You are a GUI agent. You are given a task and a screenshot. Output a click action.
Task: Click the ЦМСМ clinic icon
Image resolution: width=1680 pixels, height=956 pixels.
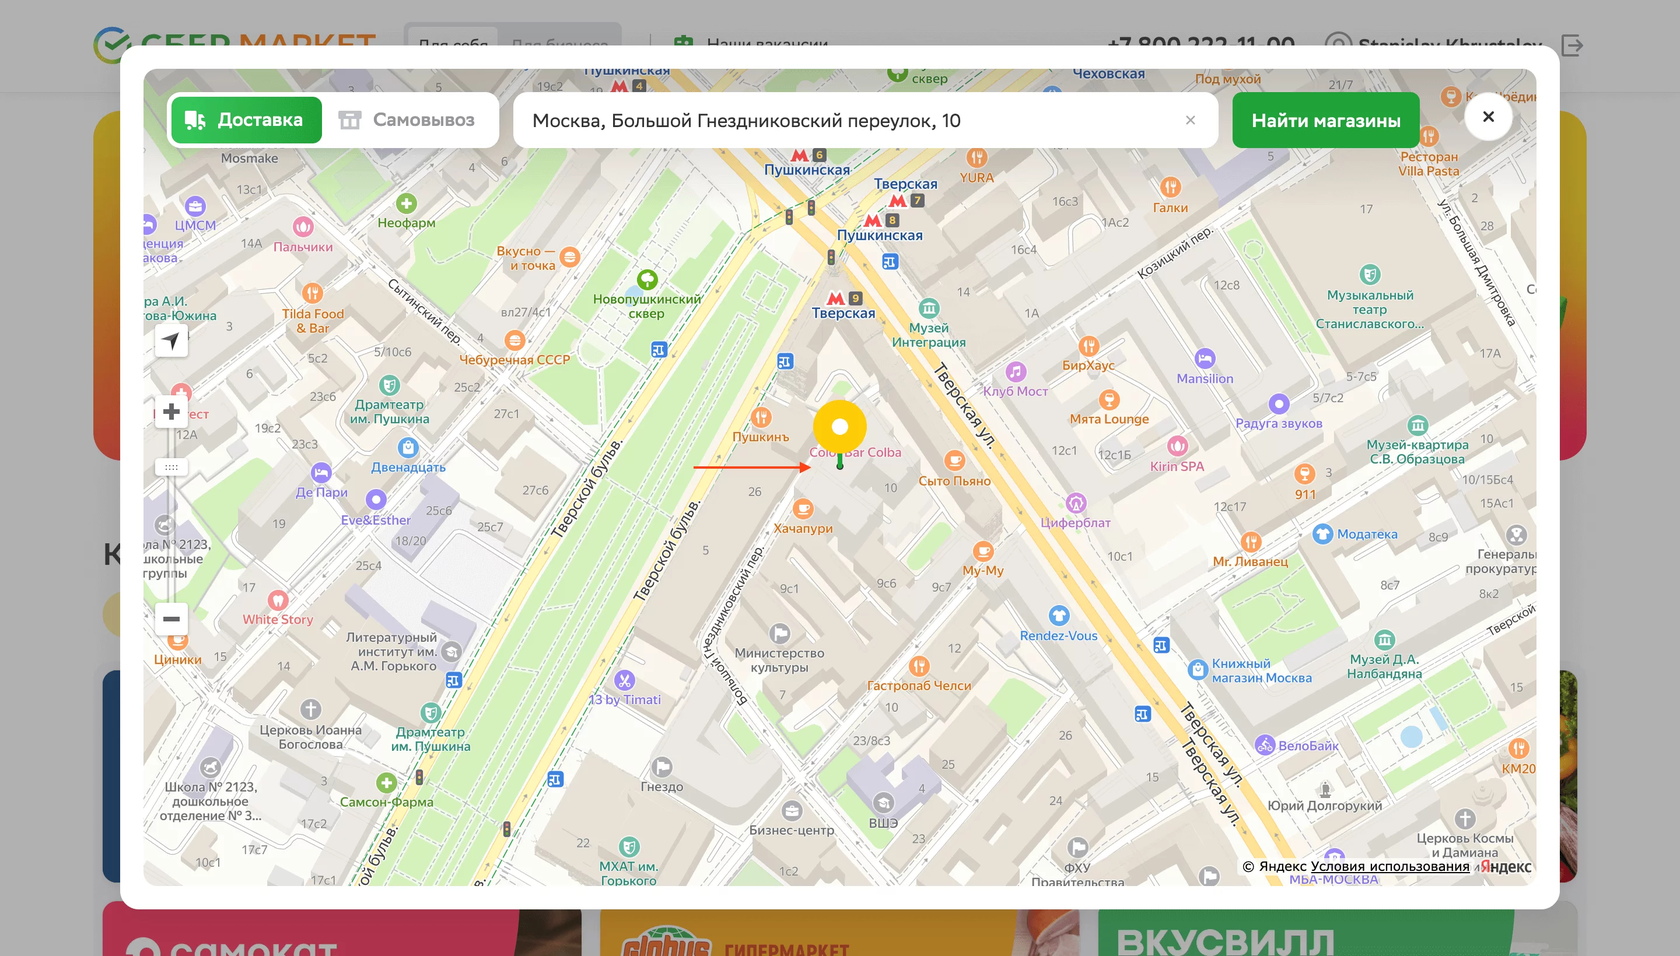(195, 206)
